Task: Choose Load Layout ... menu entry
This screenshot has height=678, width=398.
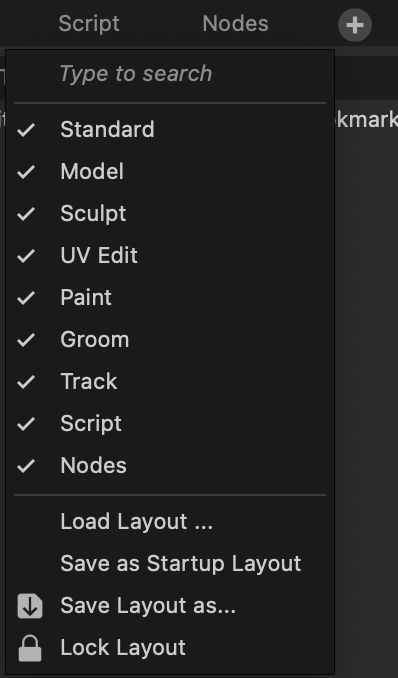Action: (170, 521)
